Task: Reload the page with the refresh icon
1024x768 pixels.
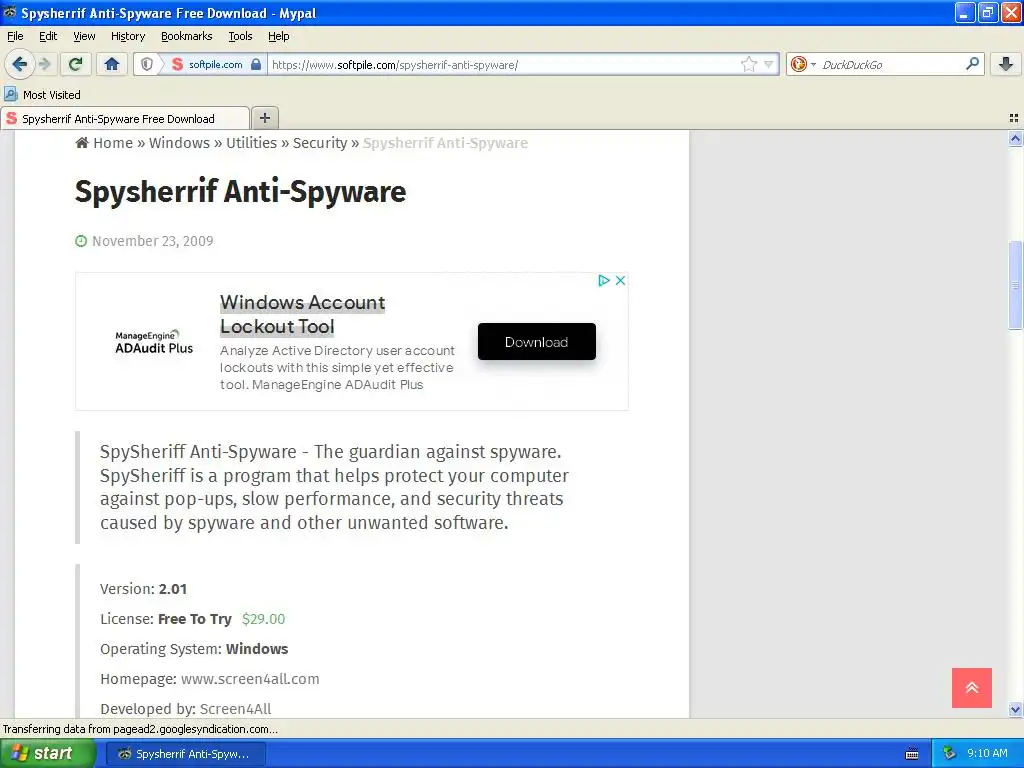Action: (76, 64)
